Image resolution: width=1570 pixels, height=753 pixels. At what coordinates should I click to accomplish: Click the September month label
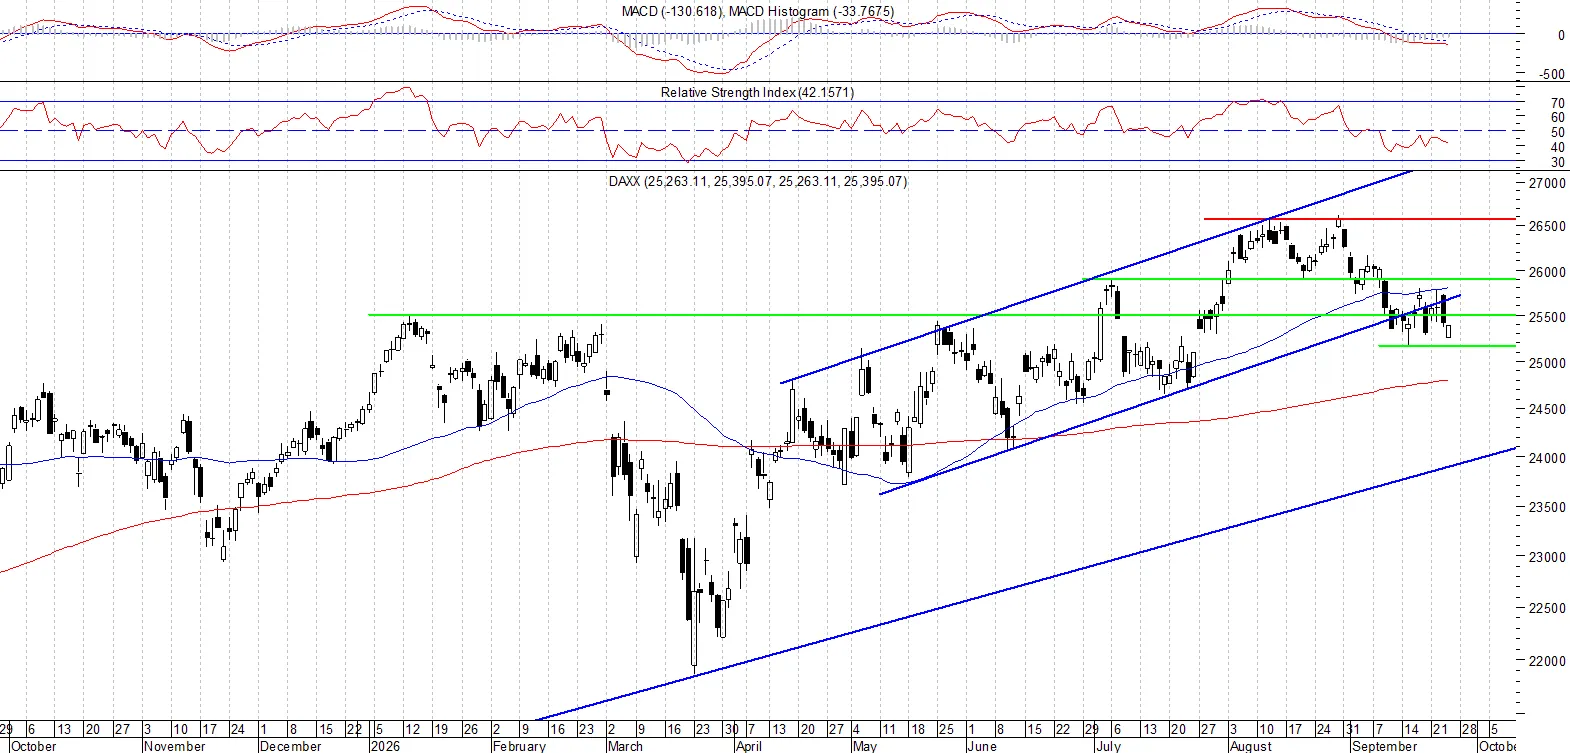[x=1385, y=746]
